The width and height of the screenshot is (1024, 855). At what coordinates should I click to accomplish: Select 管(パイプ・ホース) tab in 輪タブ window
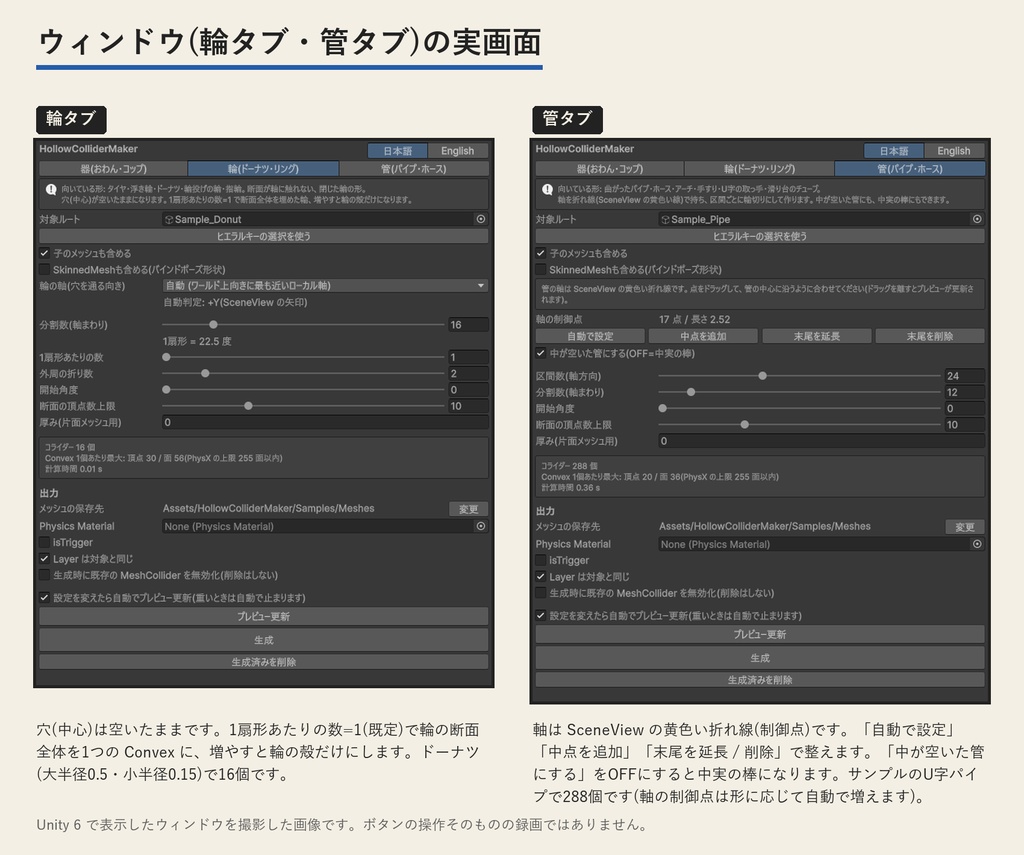[x=414, y=169]
